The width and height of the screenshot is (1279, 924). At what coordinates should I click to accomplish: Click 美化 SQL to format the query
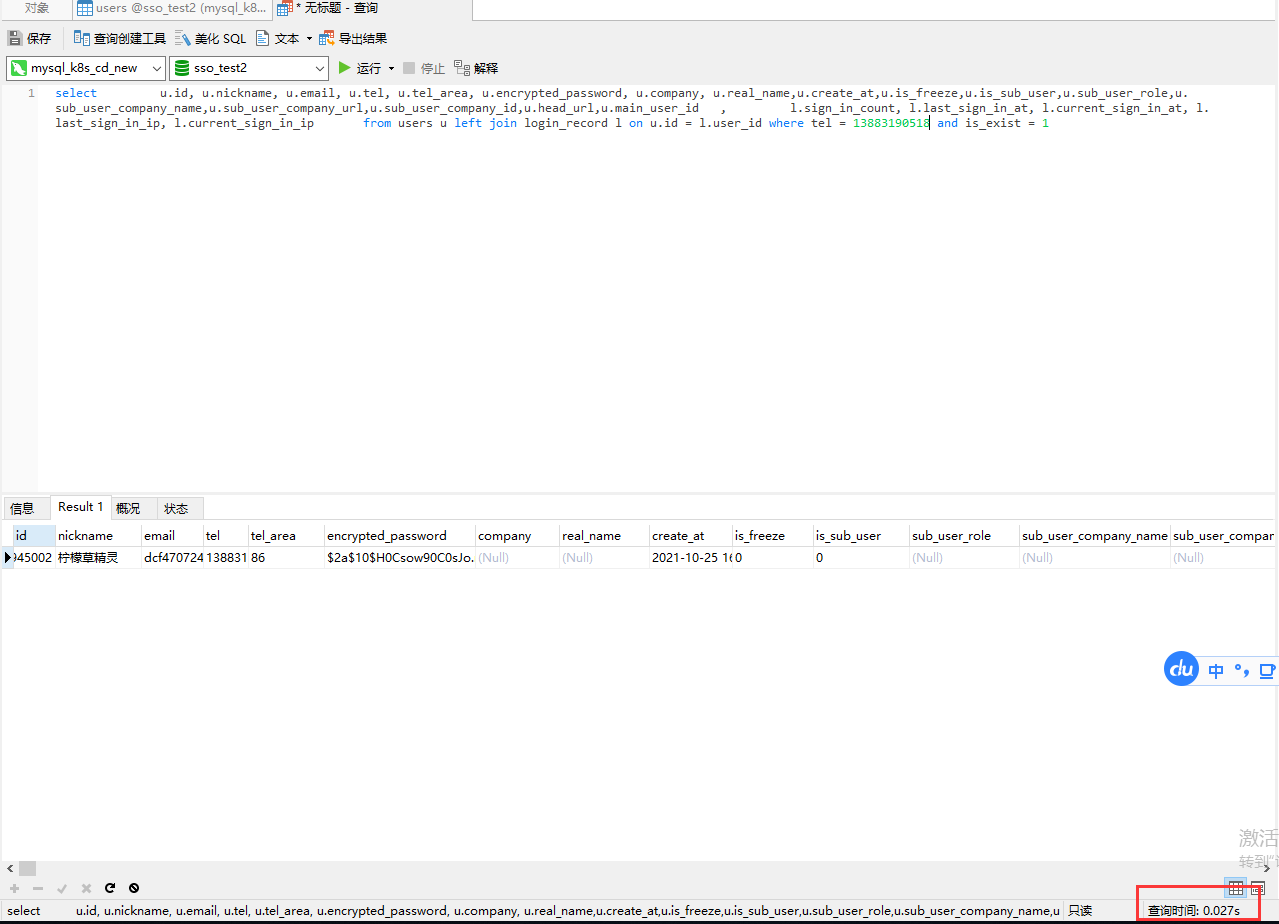210,39
